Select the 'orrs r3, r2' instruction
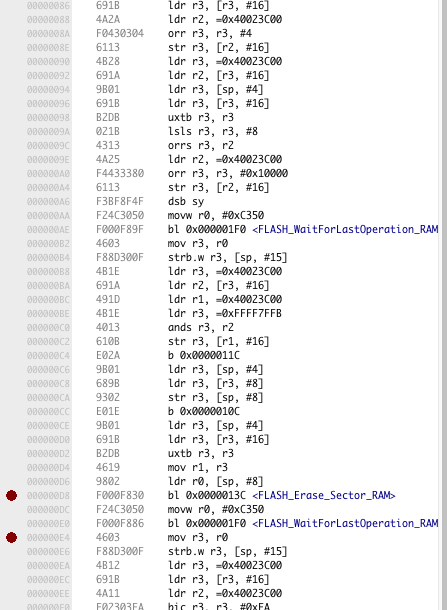447x610 pixels. pos(201,145)
